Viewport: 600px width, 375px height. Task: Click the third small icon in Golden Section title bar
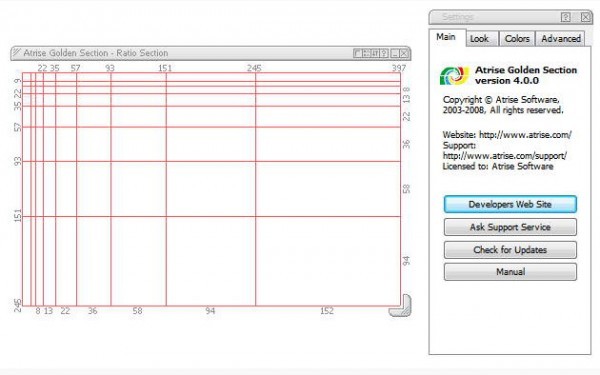click(375, 53)
